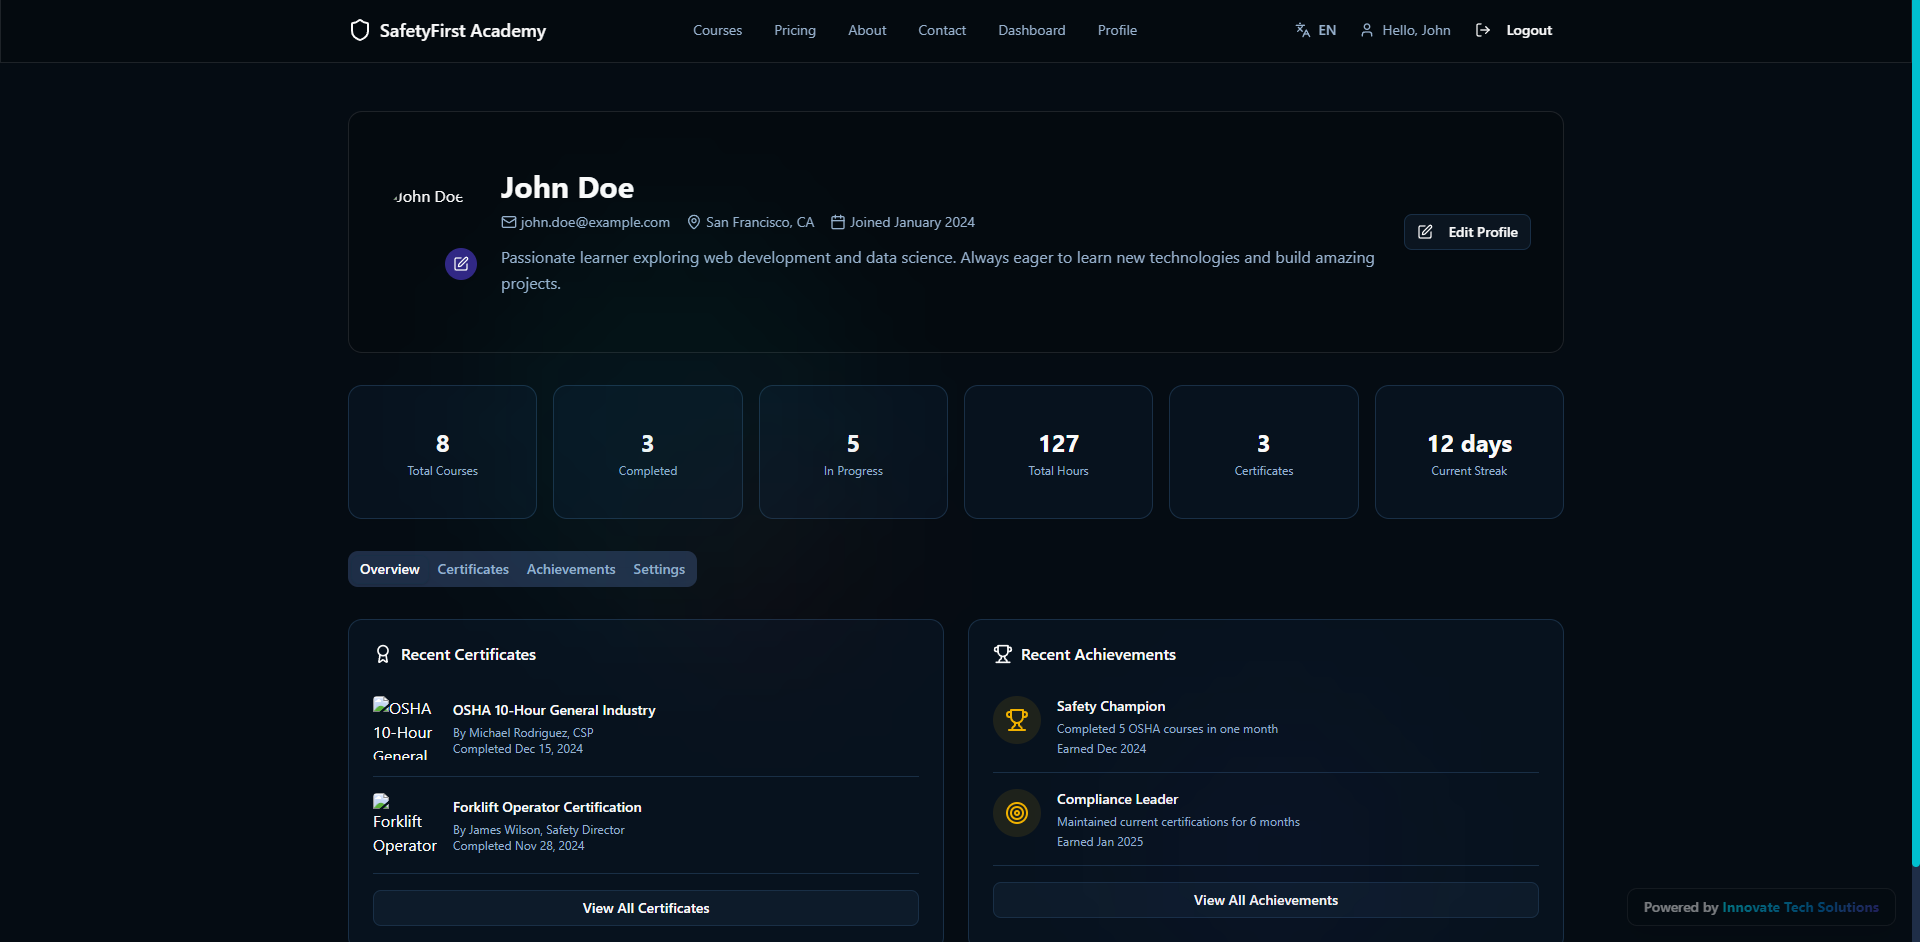Switch to the Achievements tab
The image size is (1920, 942).
tap(571, 569)
